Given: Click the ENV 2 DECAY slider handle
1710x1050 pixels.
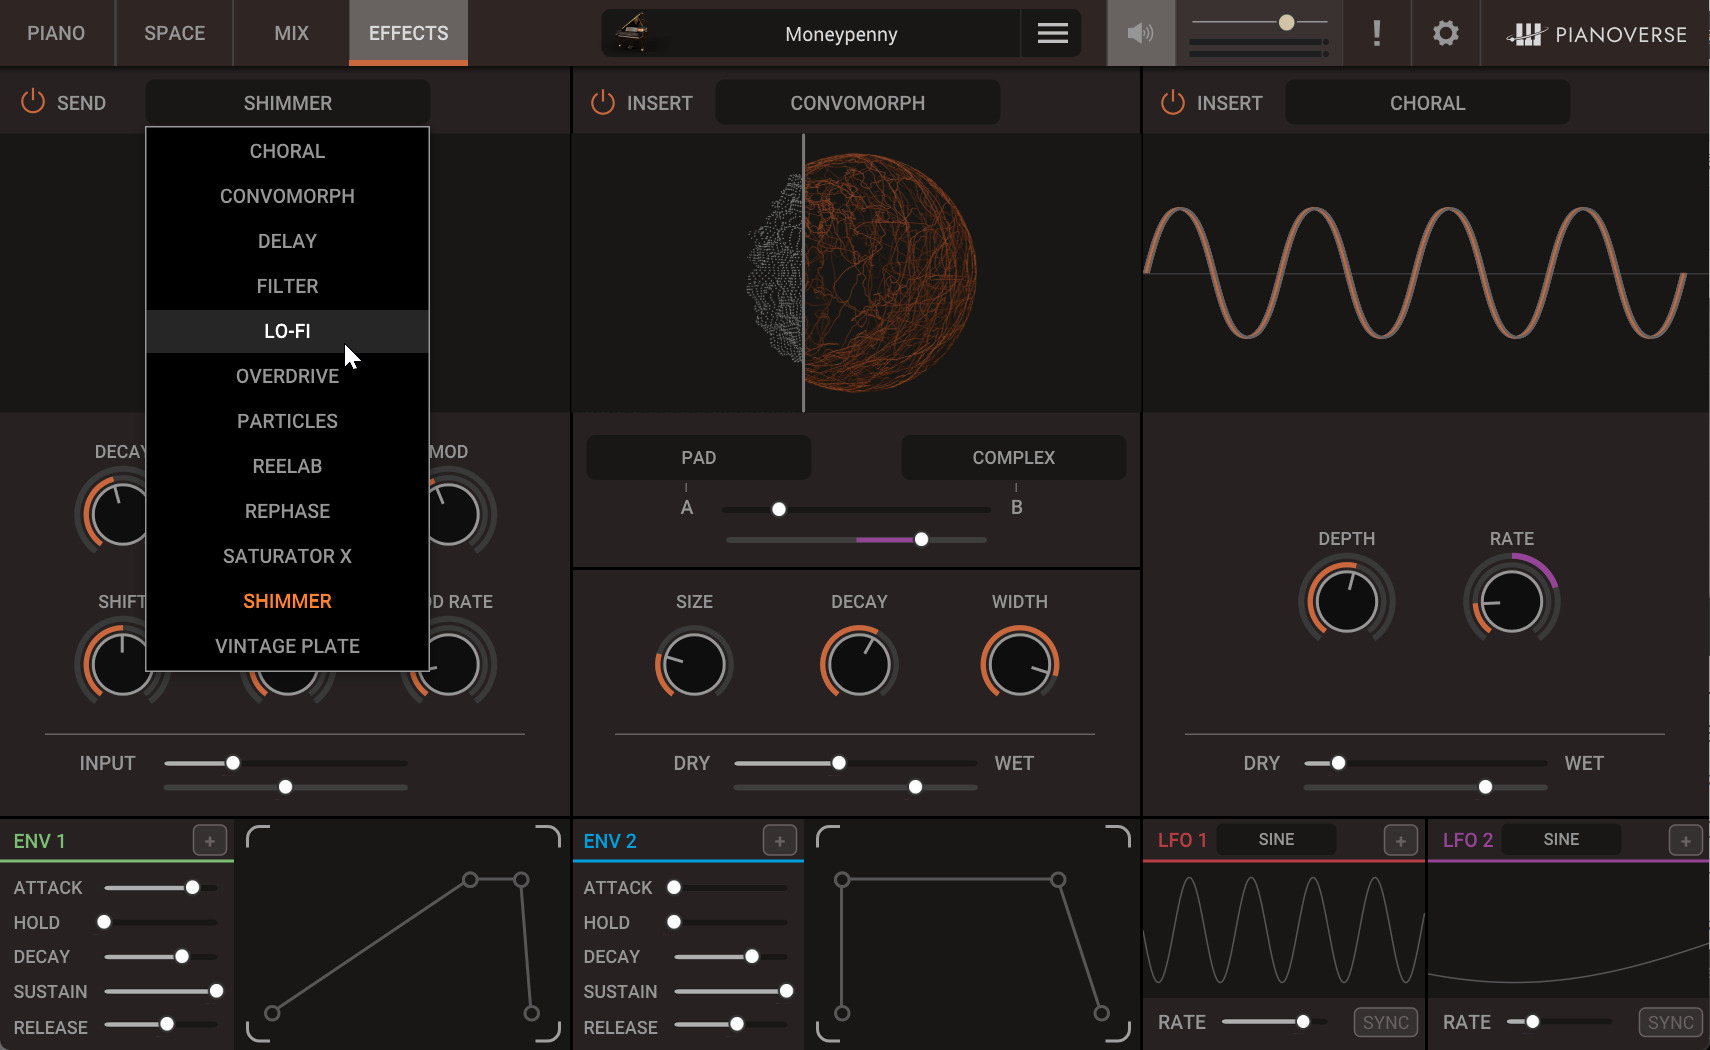Looking at the screenshot, I should click(x=752, y=956).
